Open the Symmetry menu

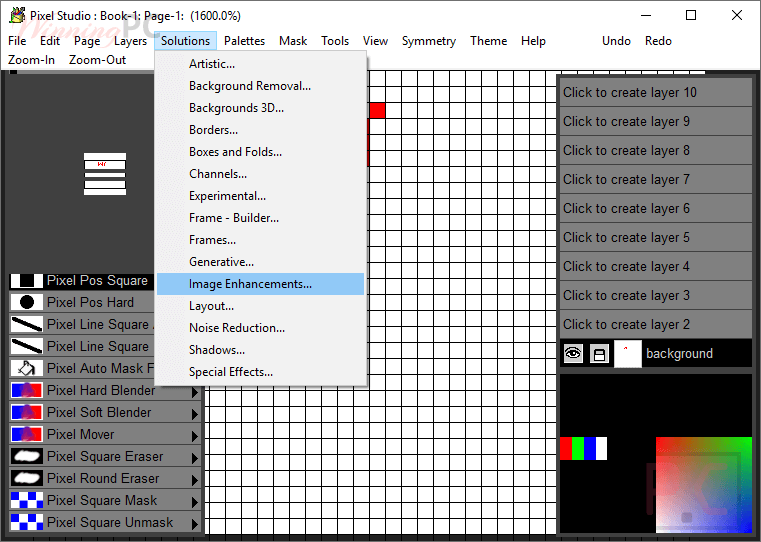point(429,41)
